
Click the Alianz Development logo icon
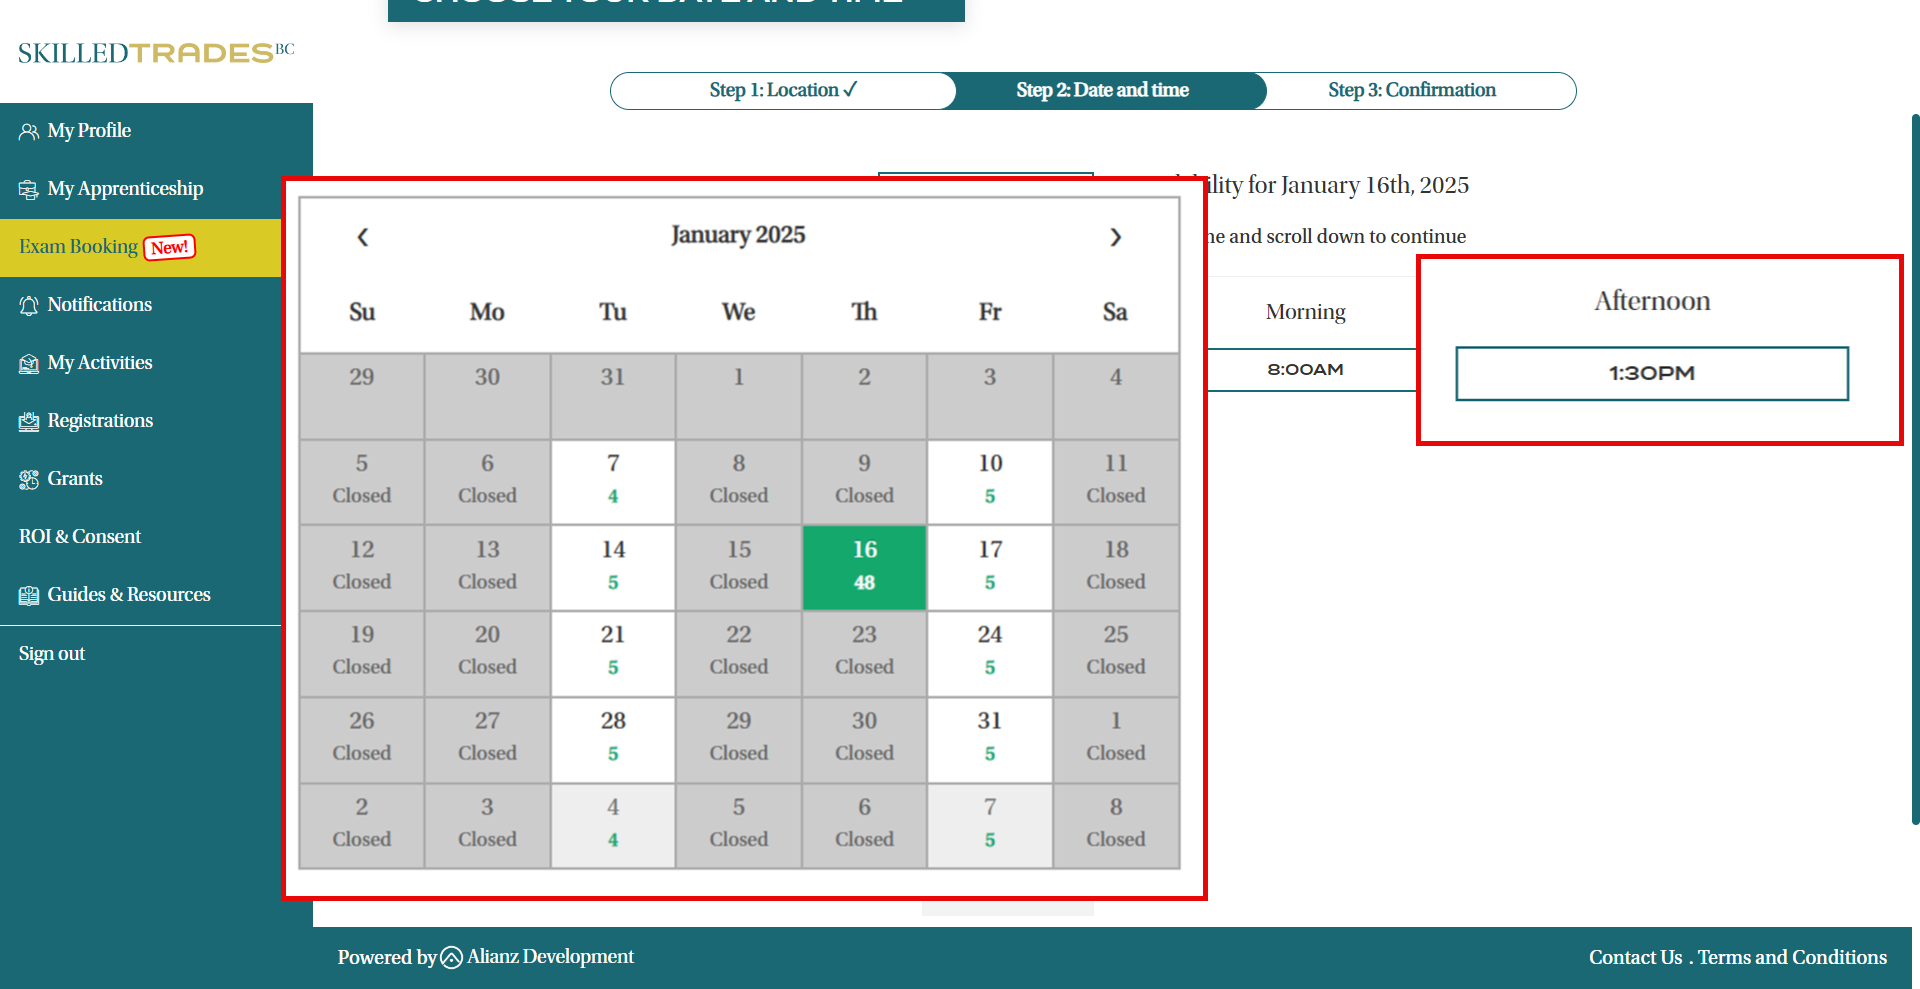pos(451,958)
